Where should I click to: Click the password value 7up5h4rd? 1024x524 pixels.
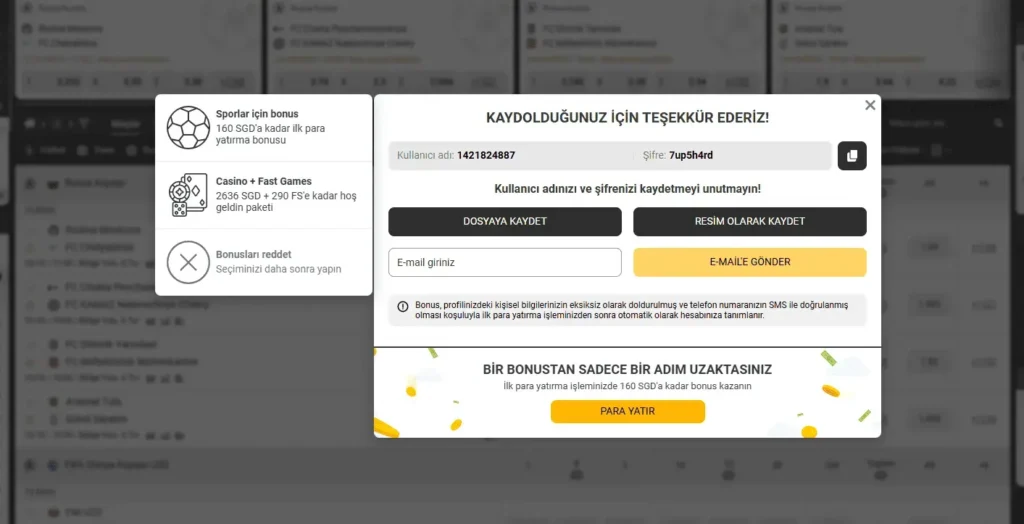coord(691,156)
